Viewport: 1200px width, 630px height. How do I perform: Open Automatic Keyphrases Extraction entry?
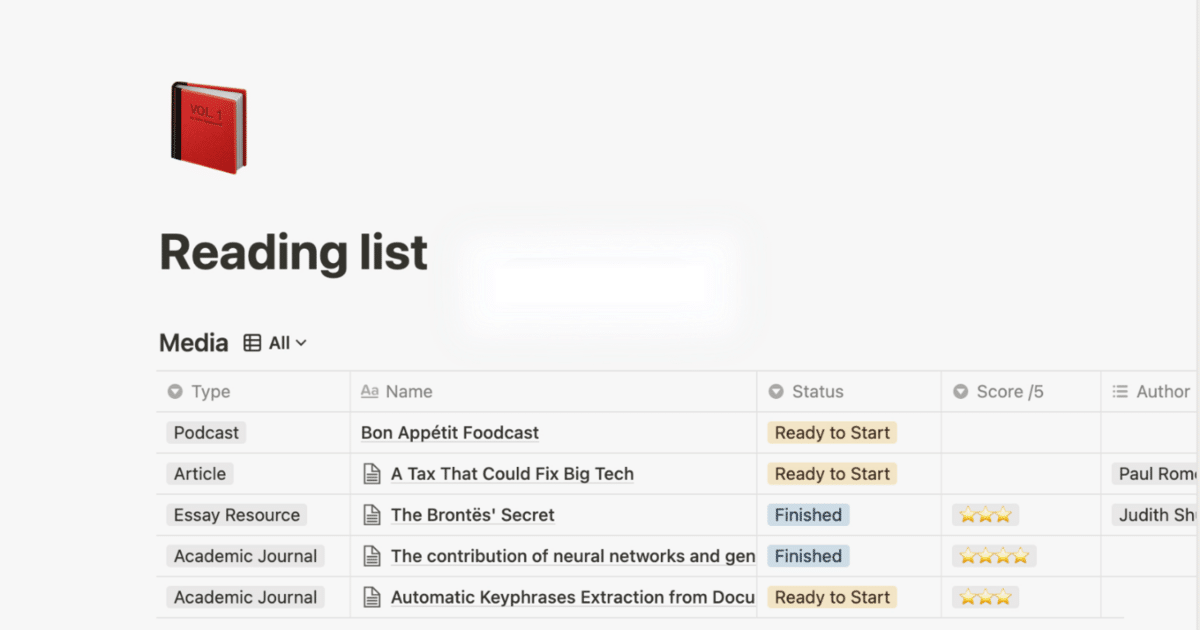573,597
